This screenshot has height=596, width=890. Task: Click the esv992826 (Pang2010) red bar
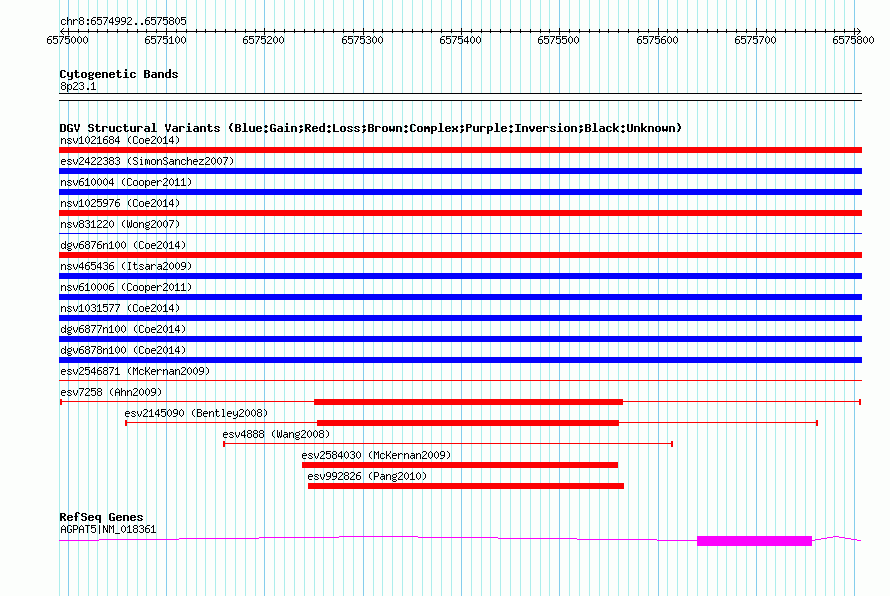click(x=466, y=486)
